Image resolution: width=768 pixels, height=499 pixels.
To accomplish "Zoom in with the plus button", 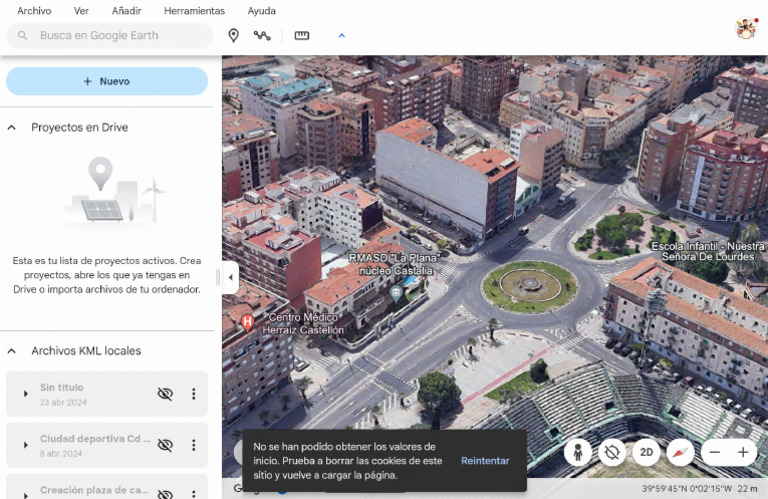I will click(743, 452).
